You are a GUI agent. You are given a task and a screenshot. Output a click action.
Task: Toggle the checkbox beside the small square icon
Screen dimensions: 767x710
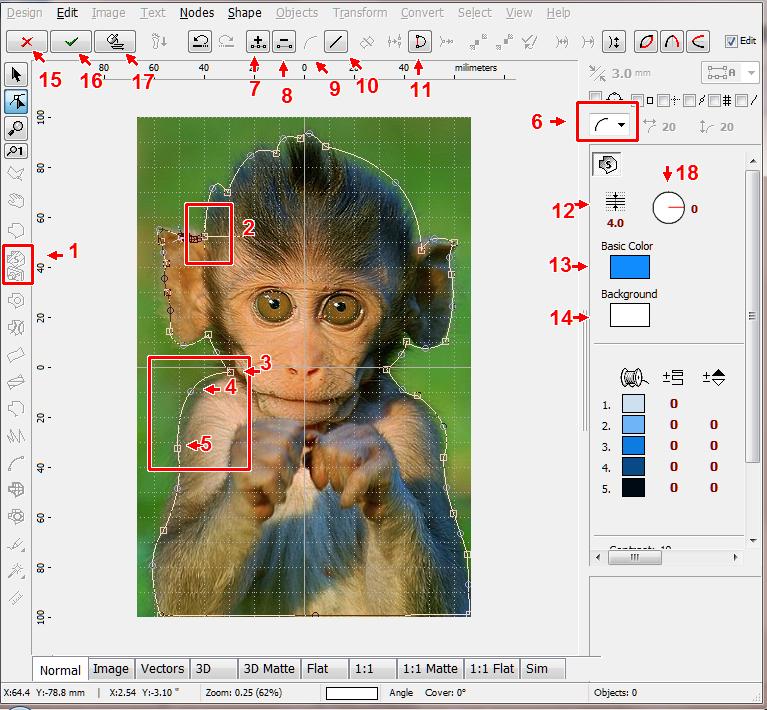[x=636, y=99]
